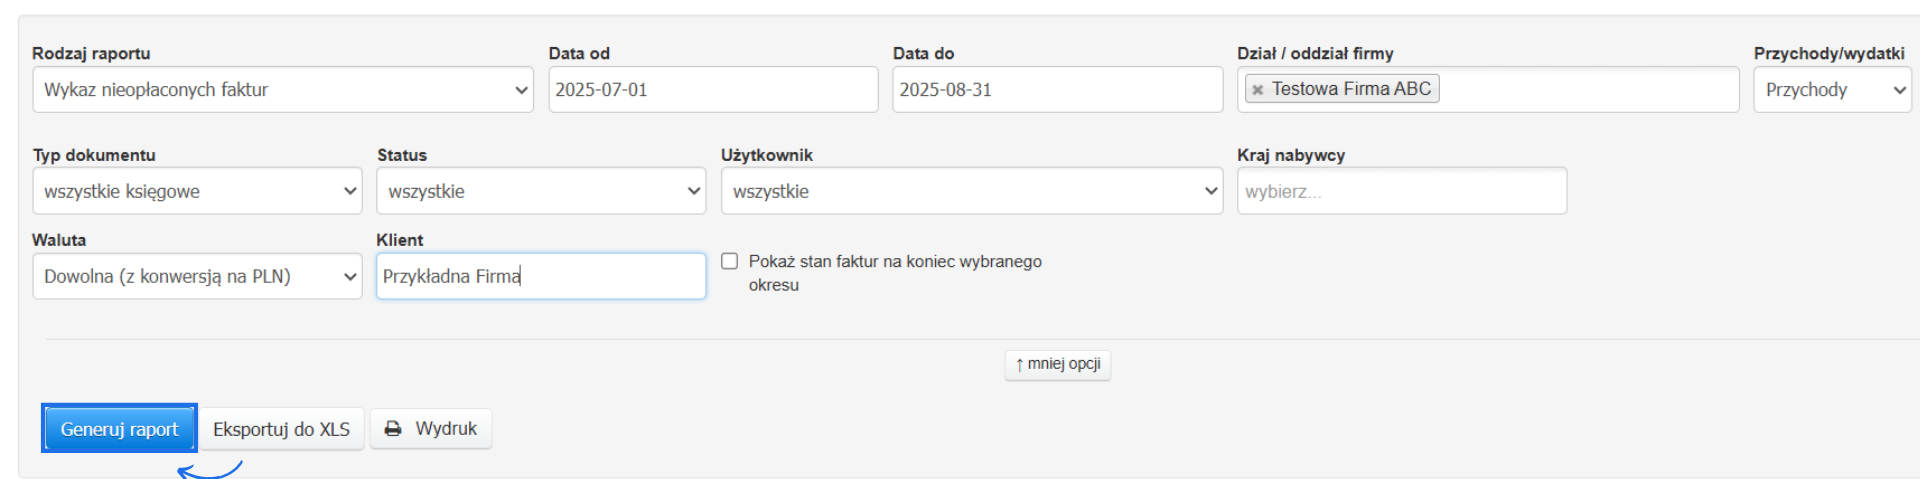Click the Kraj nabywcy 'wybierz...' field
The image size is (1920, 479).
1401,191
